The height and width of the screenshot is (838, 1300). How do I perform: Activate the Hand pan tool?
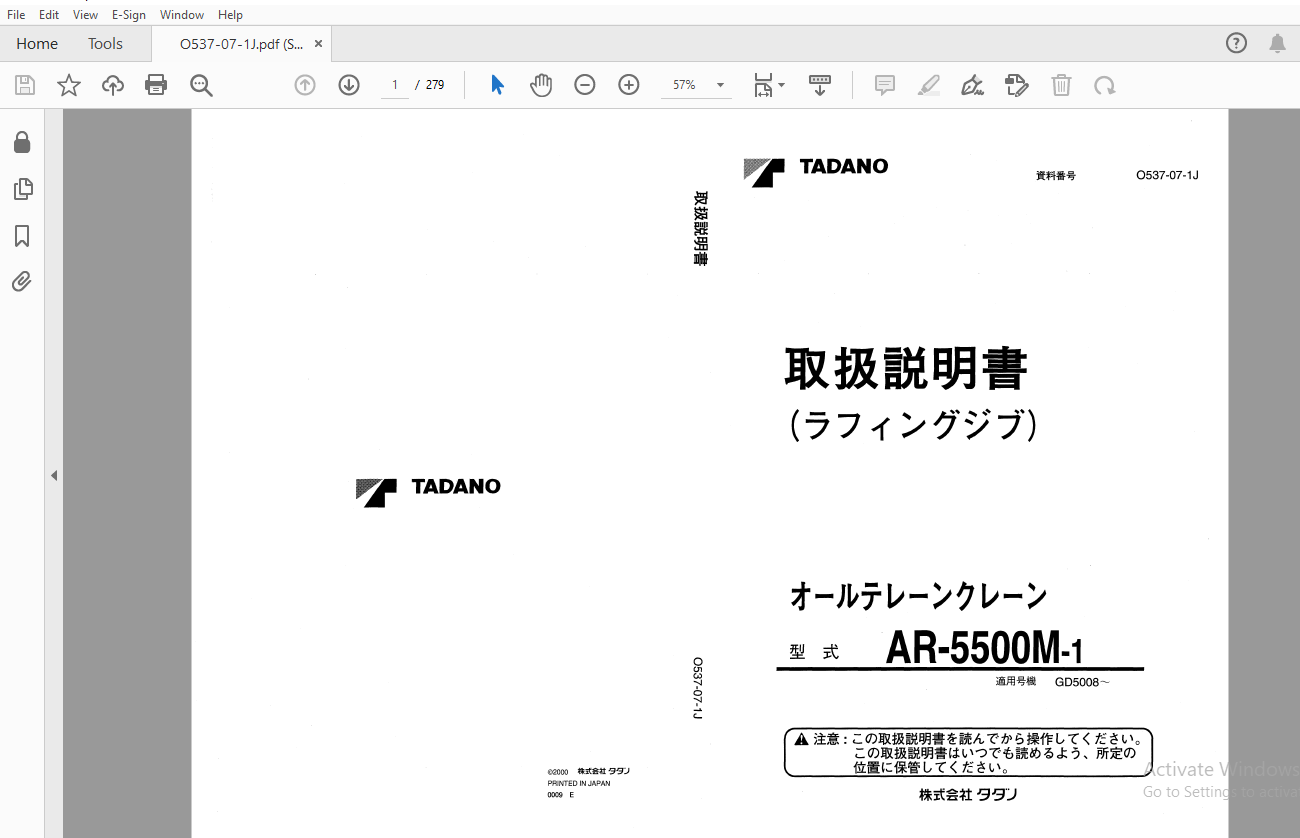click(541, 85)
